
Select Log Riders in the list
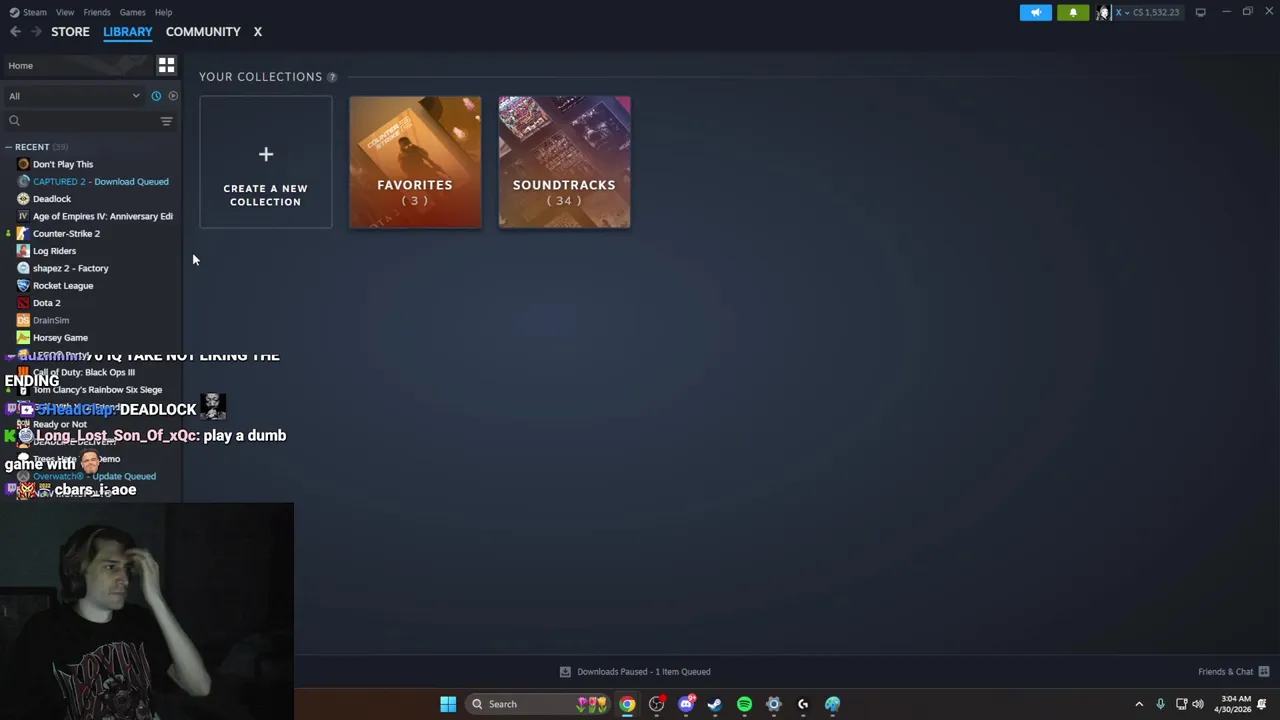click(54, 251)
